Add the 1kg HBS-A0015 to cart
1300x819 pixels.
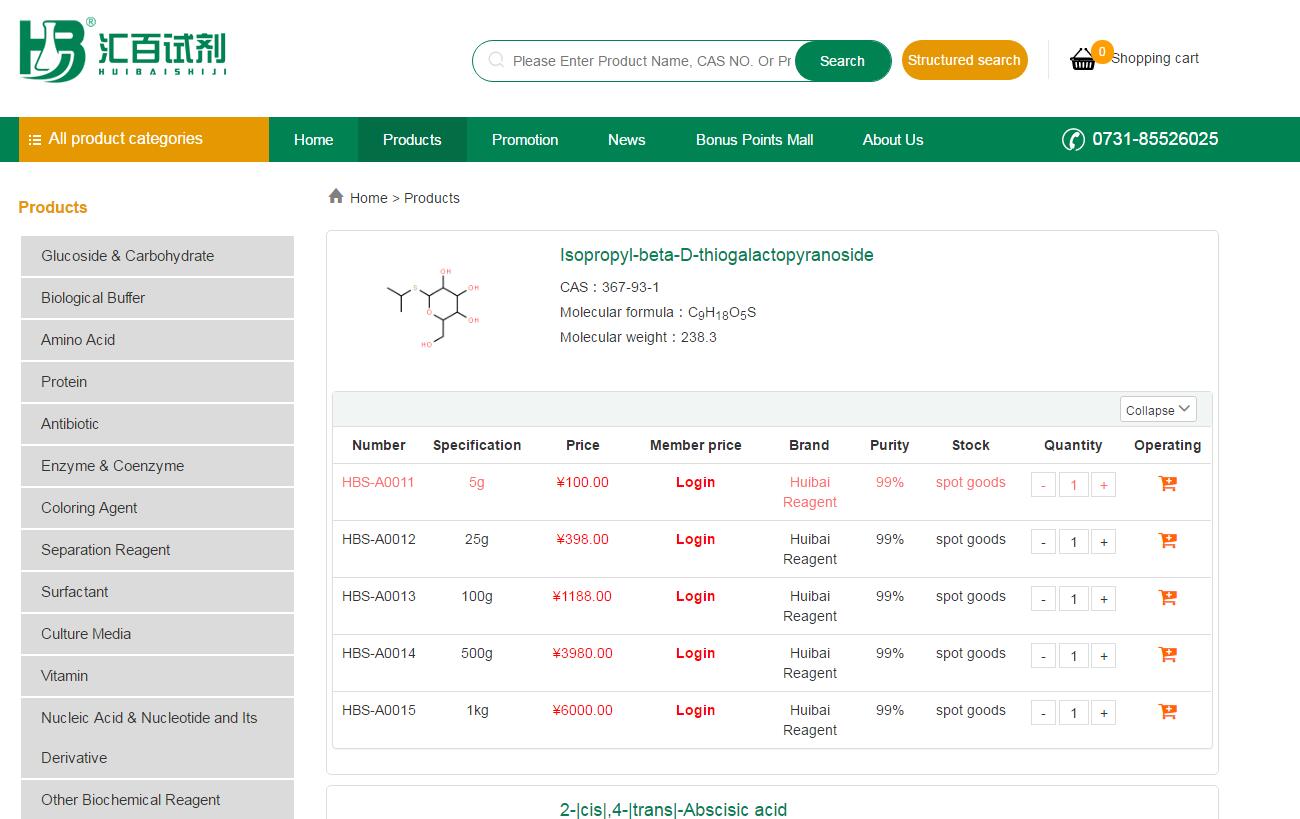[x=1167, y=712]
